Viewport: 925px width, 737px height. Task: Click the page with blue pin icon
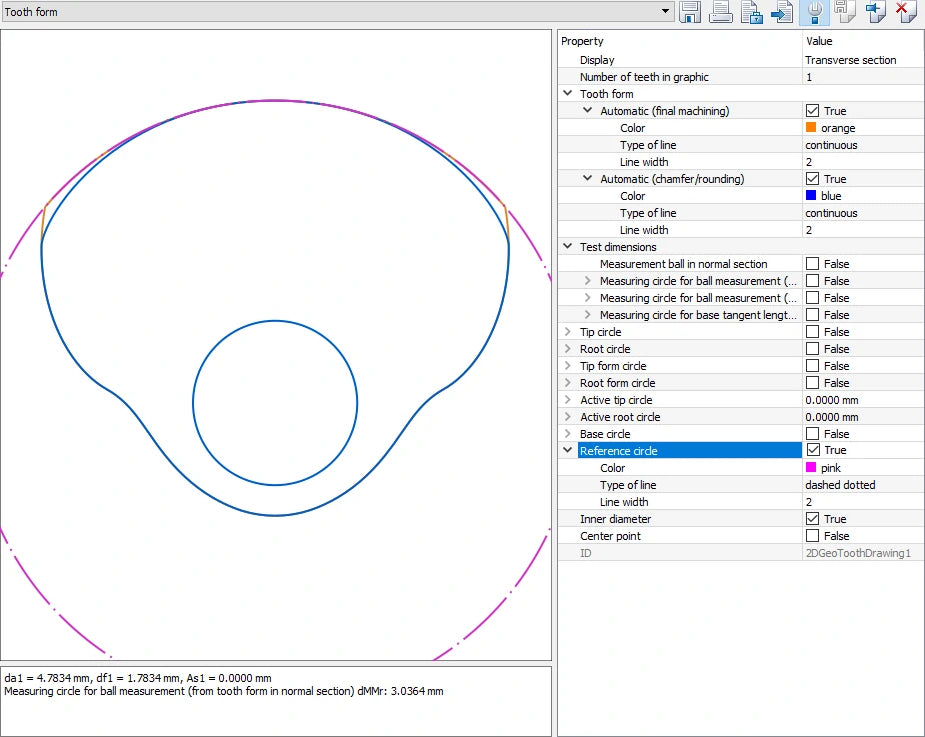pyautogui.click(x=876, y=12)
